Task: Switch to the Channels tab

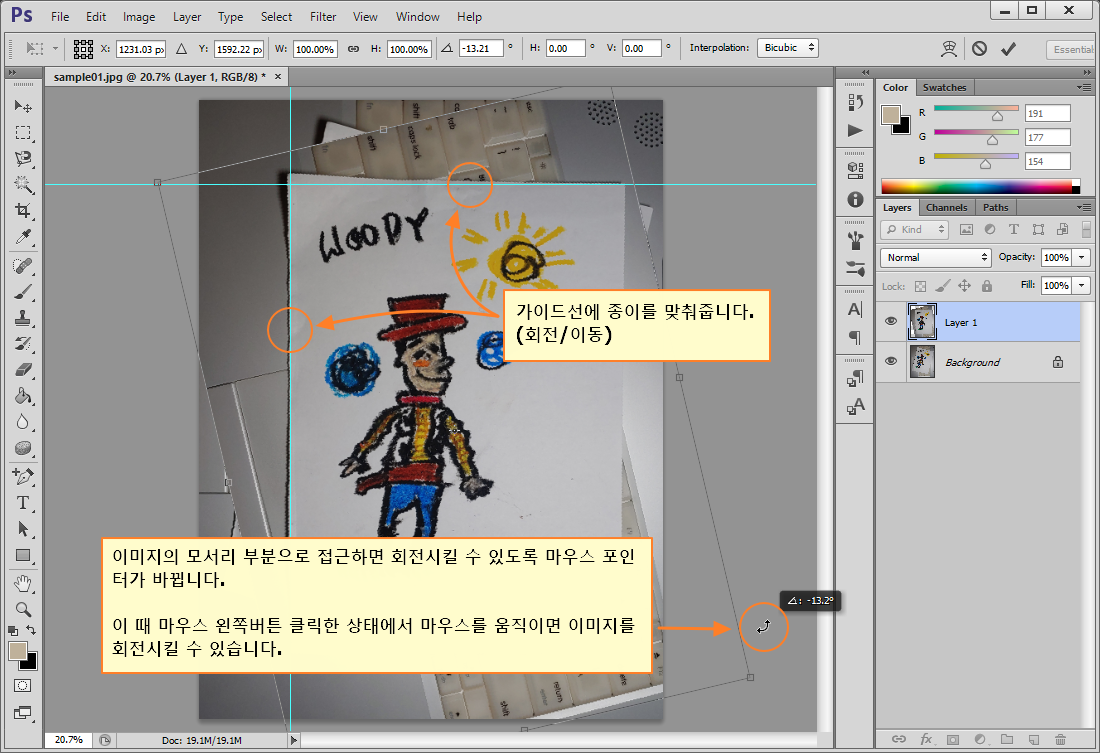Action: [x=946, y=208]
